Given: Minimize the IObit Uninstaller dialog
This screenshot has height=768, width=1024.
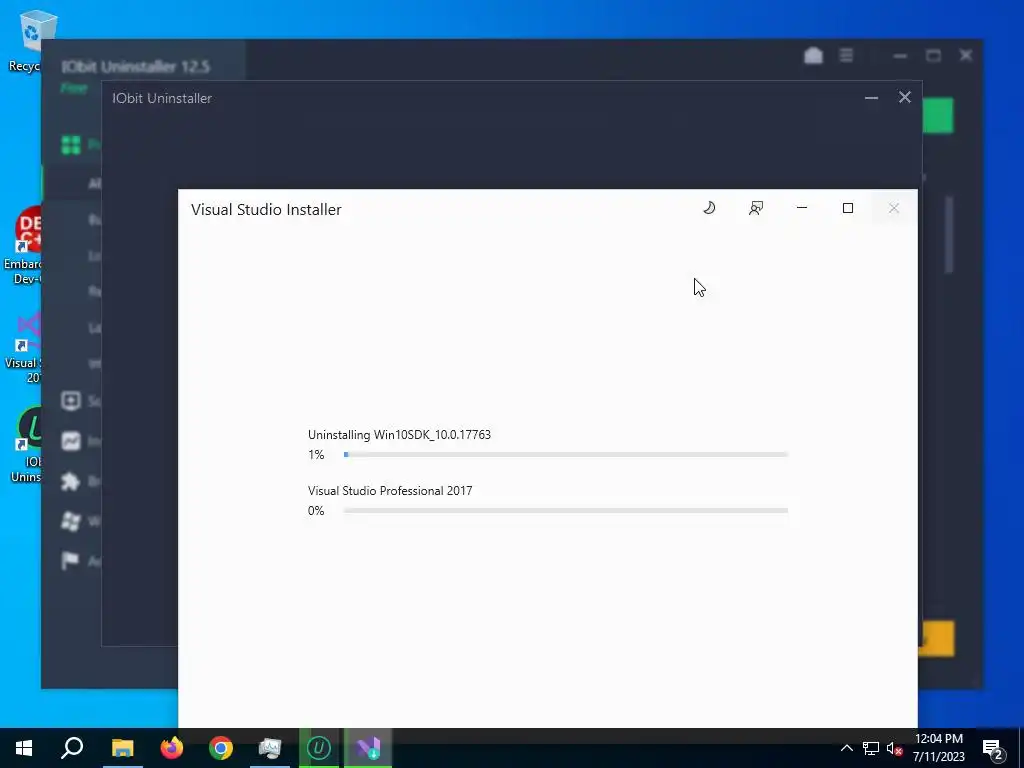Looking at the screenshot, I should [x=871, y=98].
